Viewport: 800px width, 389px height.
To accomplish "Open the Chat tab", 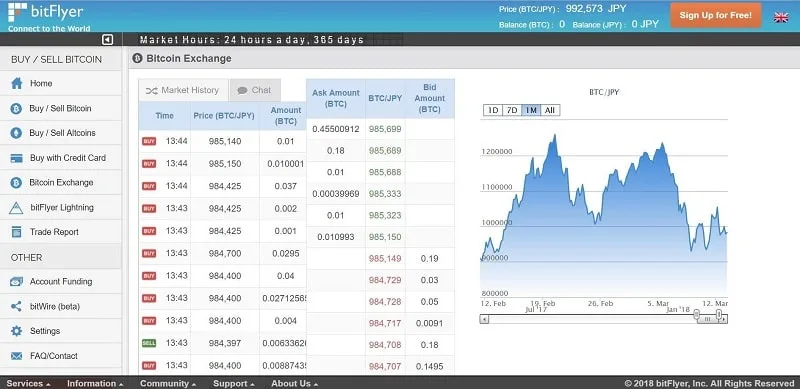I will (x=255, y=90).
